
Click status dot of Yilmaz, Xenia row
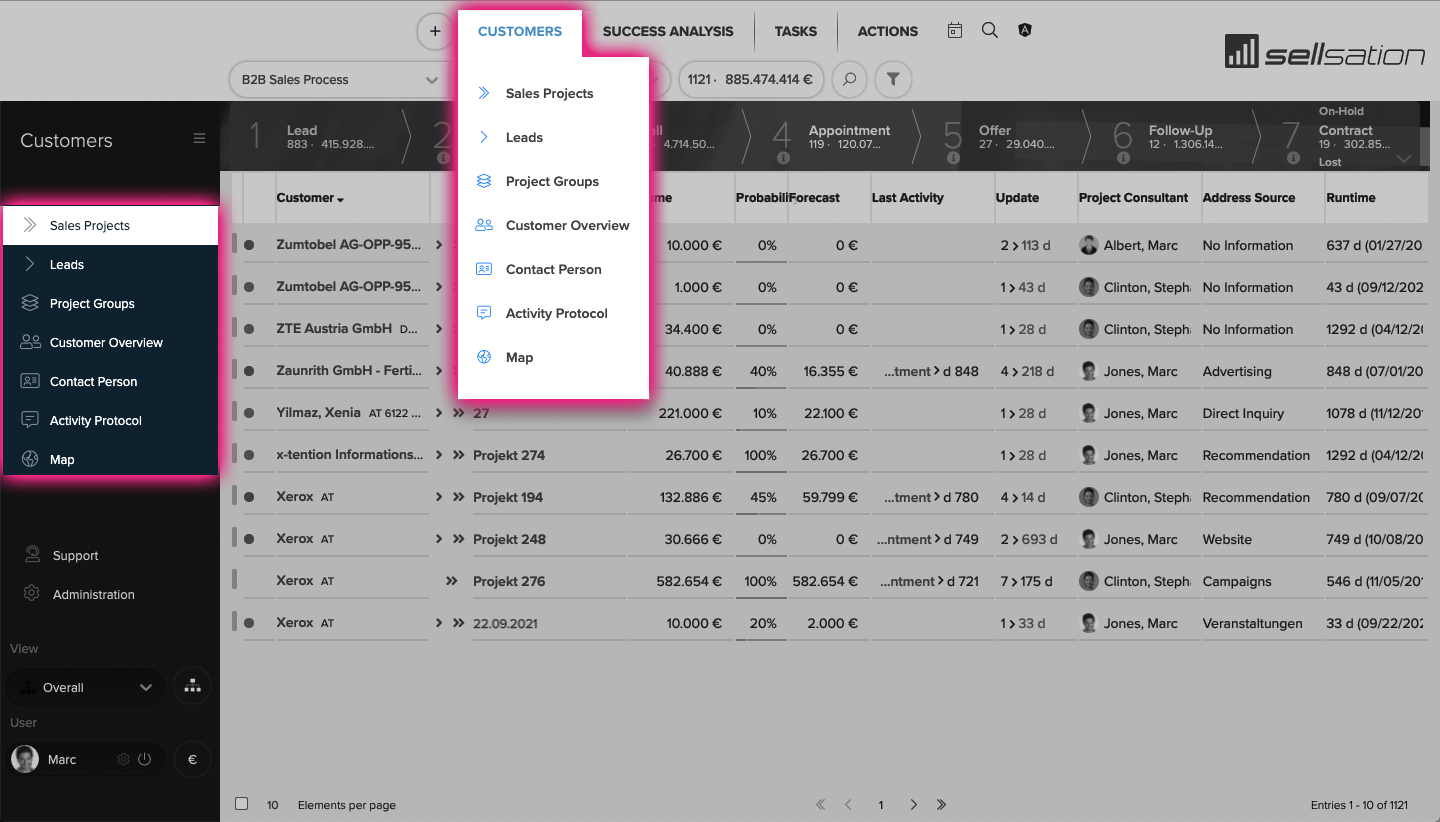click(x=249, y=413)
